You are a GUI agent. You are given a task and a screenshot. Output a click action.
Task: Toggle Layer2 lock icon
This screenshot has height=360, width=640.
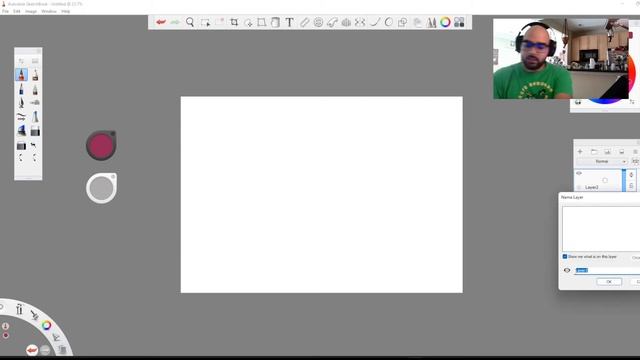(x=631, y=186)
